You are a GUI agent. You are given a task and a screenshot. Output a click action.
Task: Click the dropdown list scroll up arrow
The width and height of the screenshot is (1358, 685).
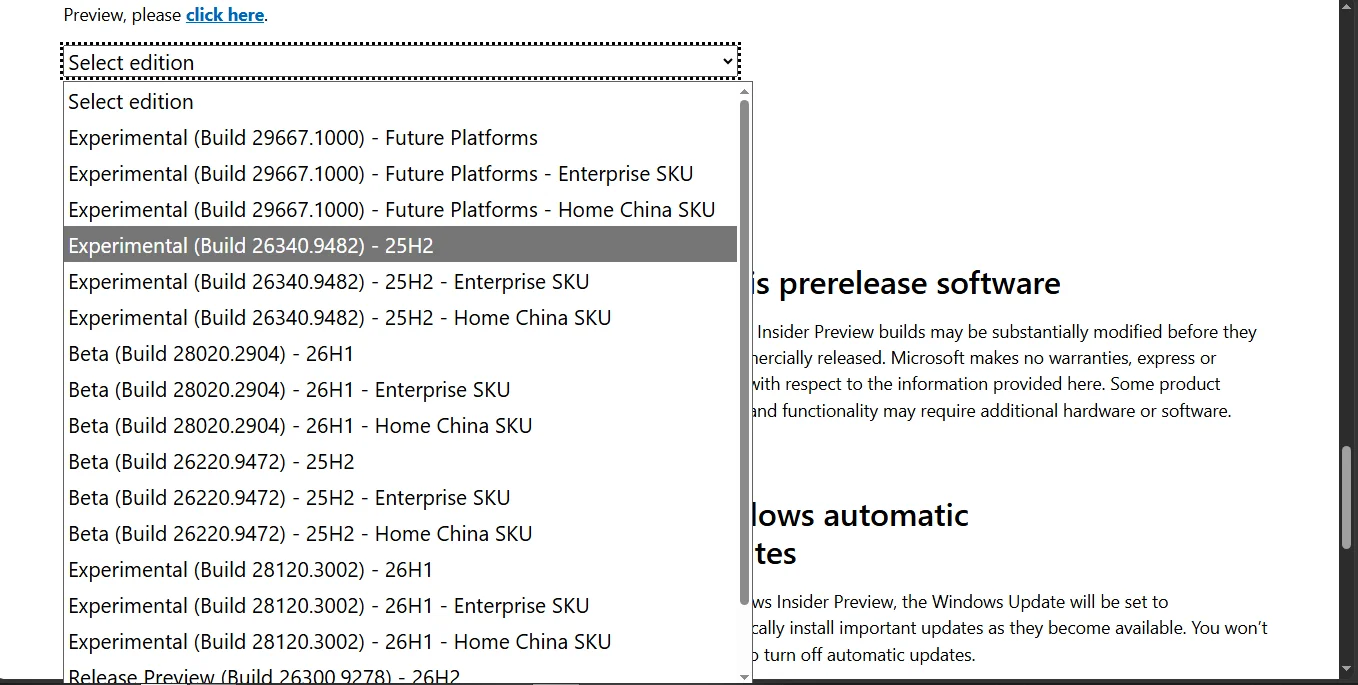click(x=744, y=91)
